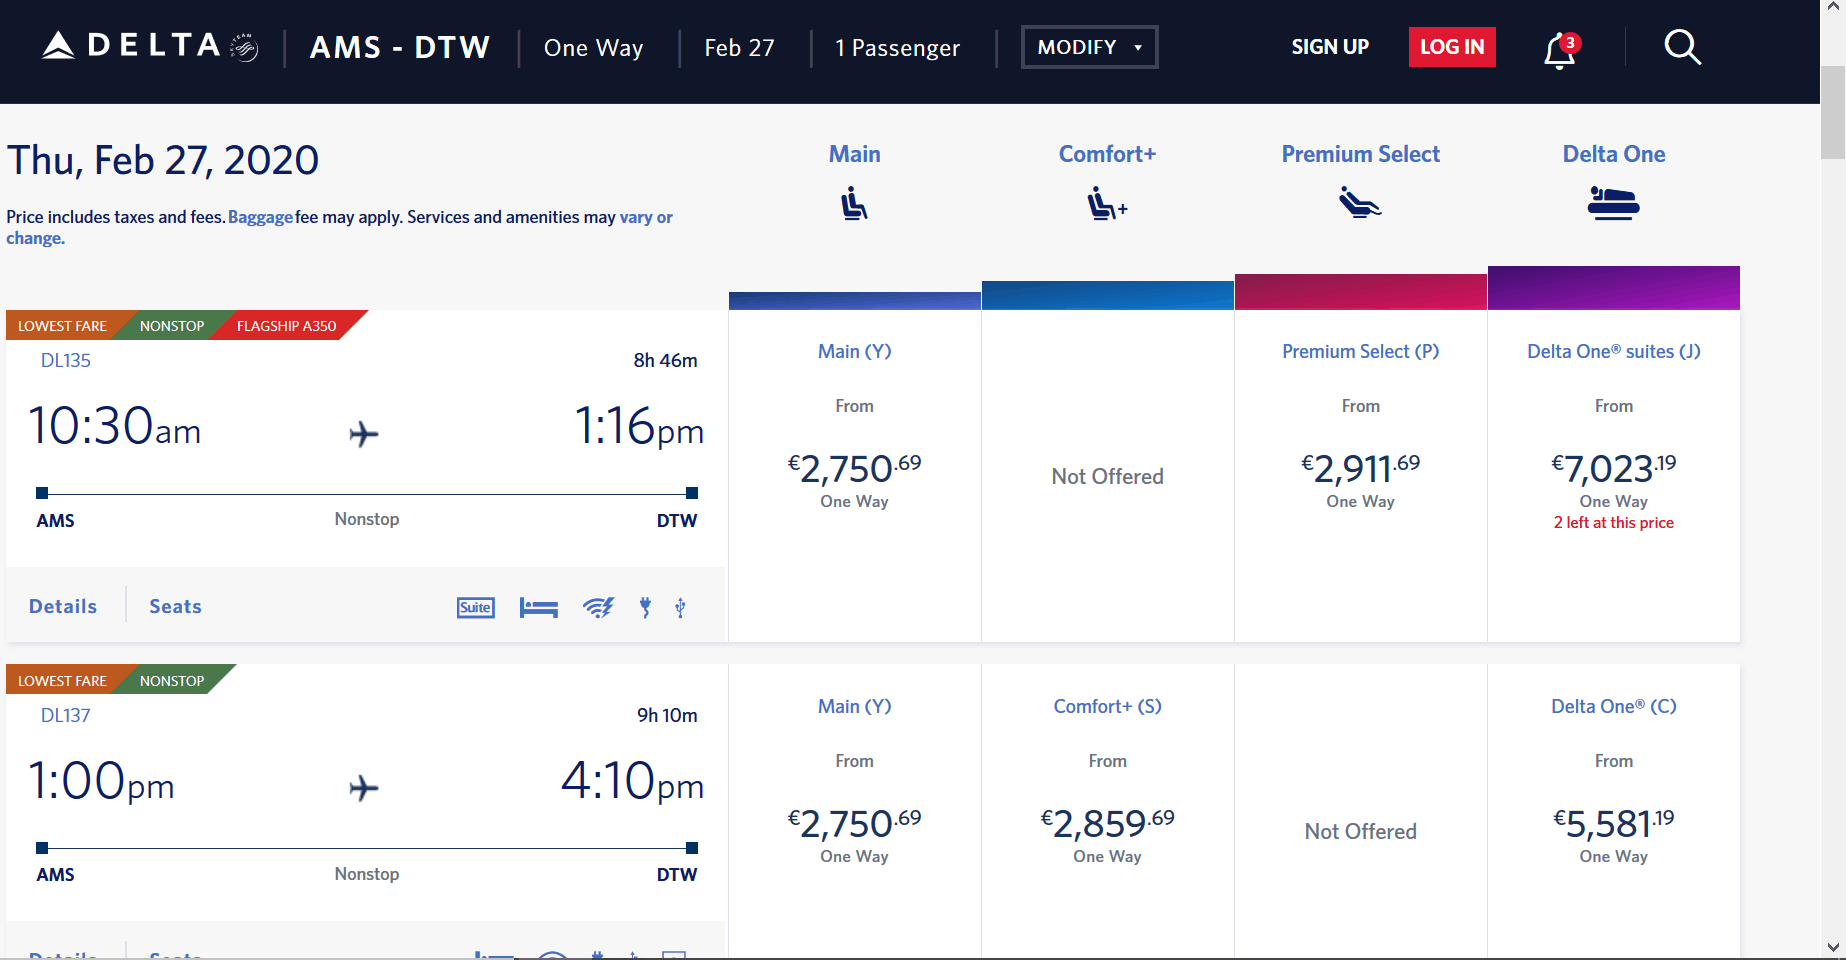Click '1 Passenger' in the header
This screenshot has width=1846, height=960.
pos(898,48)
